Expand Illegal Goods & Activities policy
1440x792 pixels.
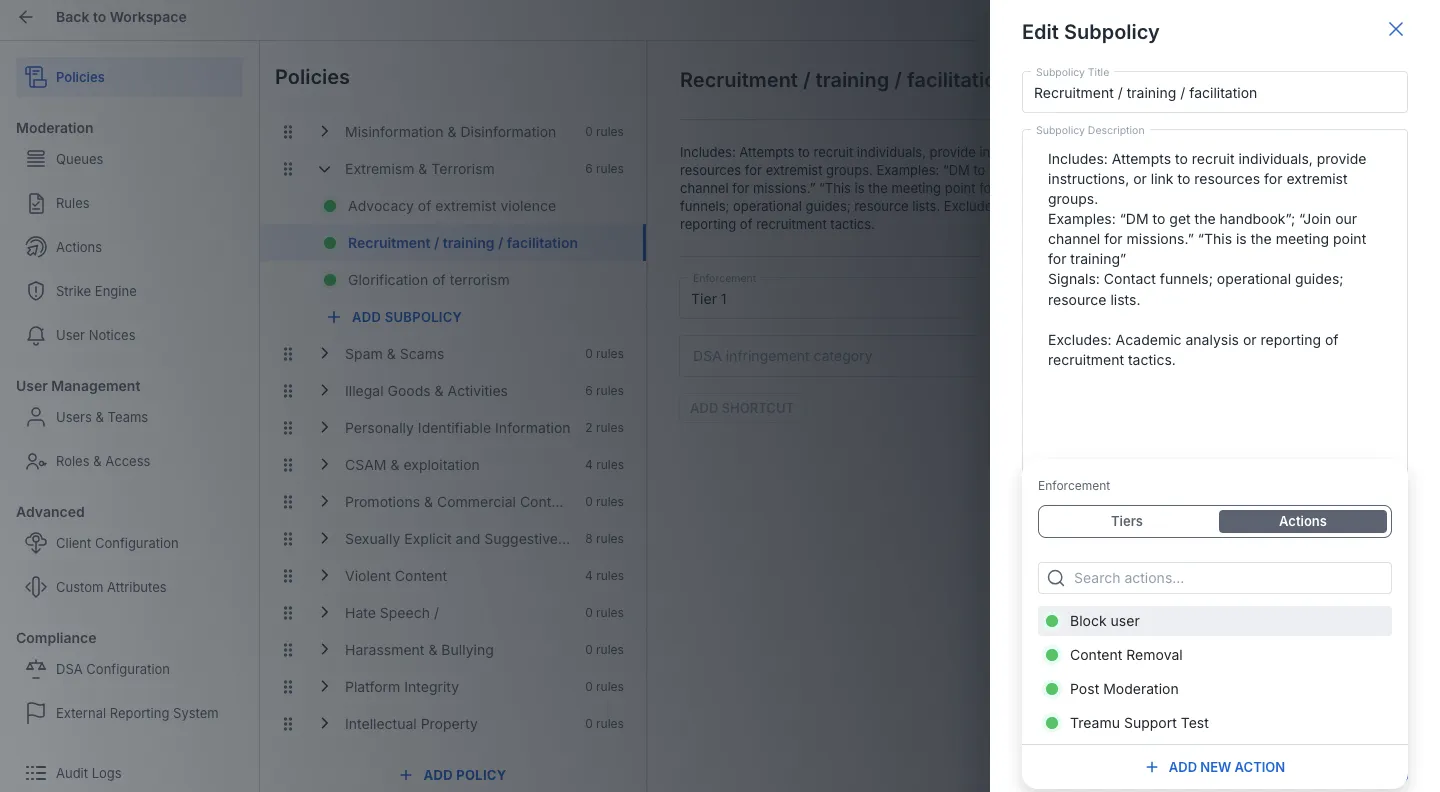coord(324,391)
